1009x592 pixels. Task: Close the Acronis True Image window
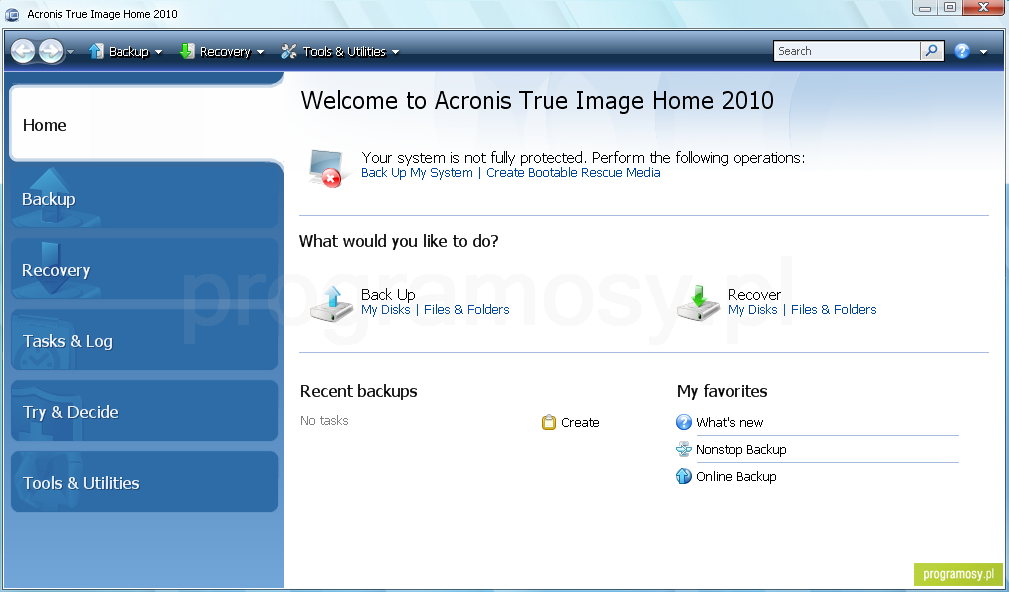tap(983, 8)
